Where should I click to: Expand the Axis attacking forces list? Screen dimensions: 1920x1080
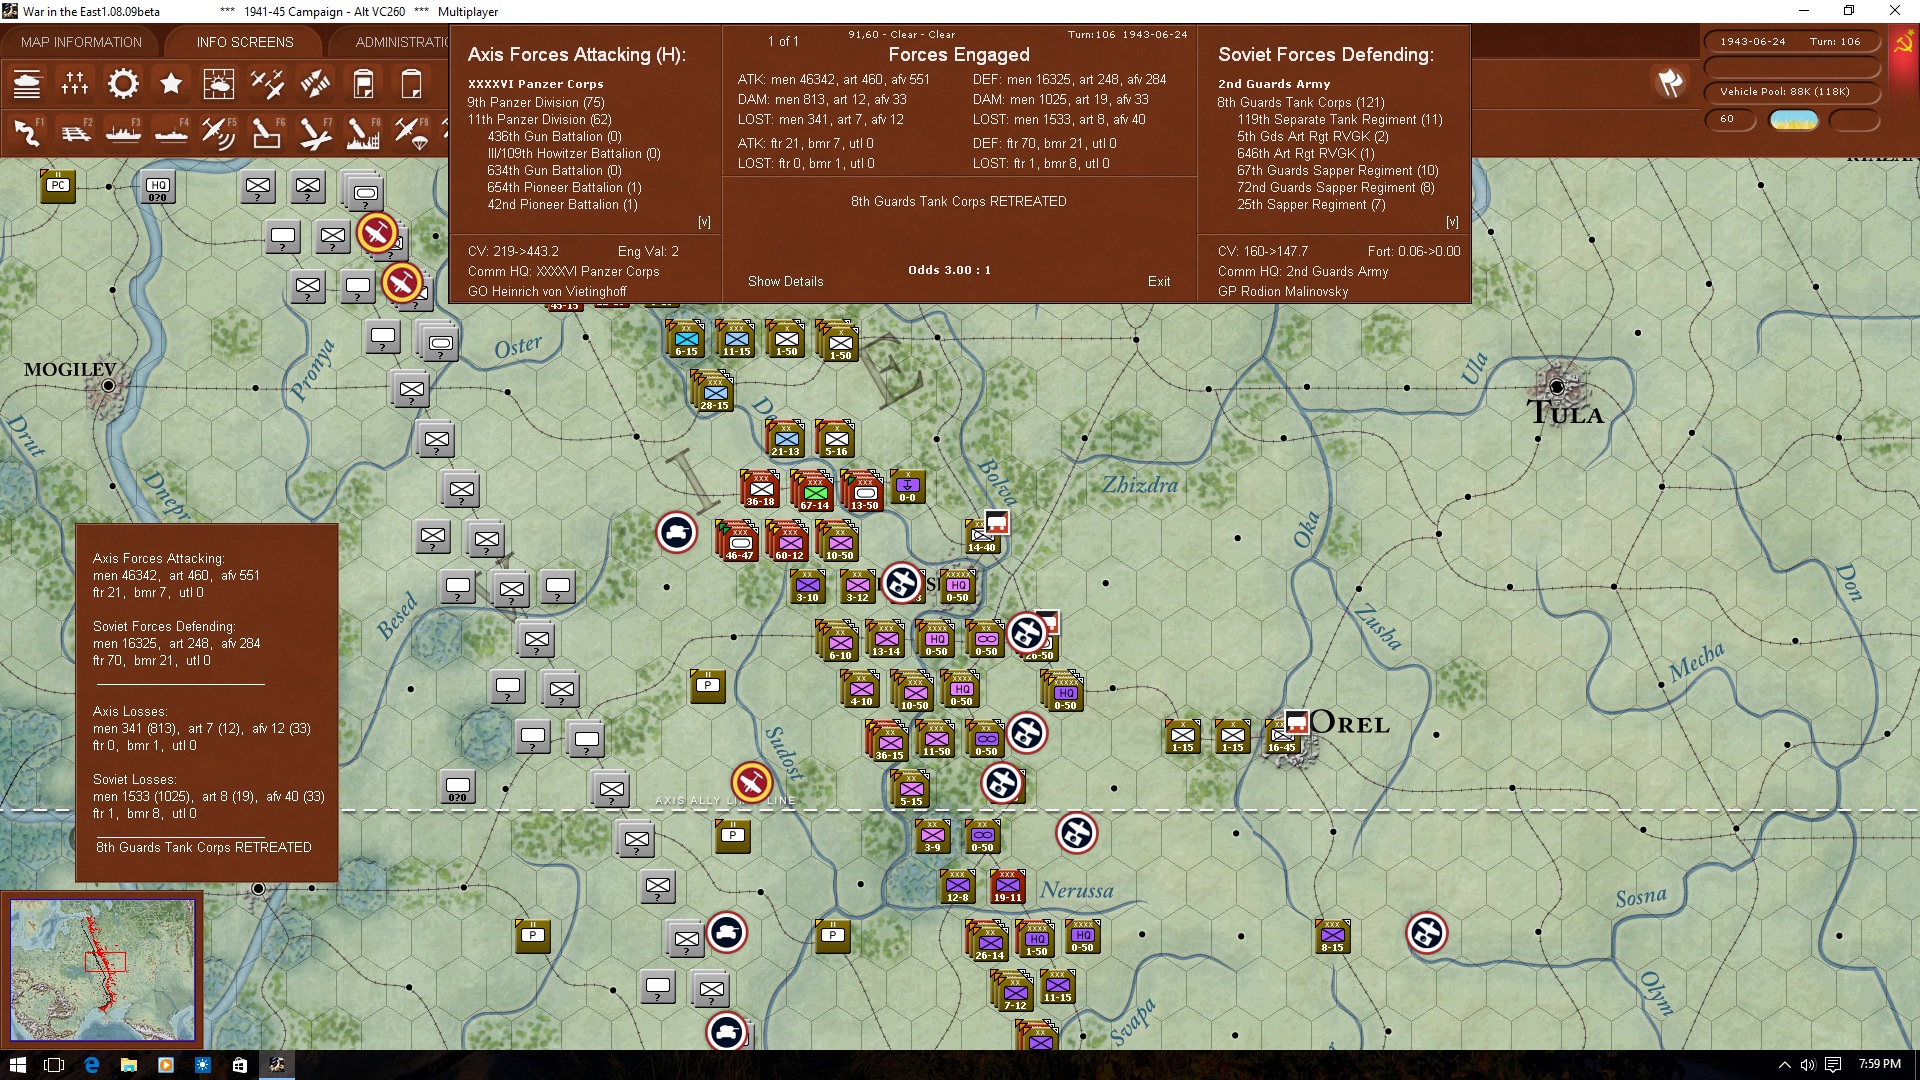point(704,222)
